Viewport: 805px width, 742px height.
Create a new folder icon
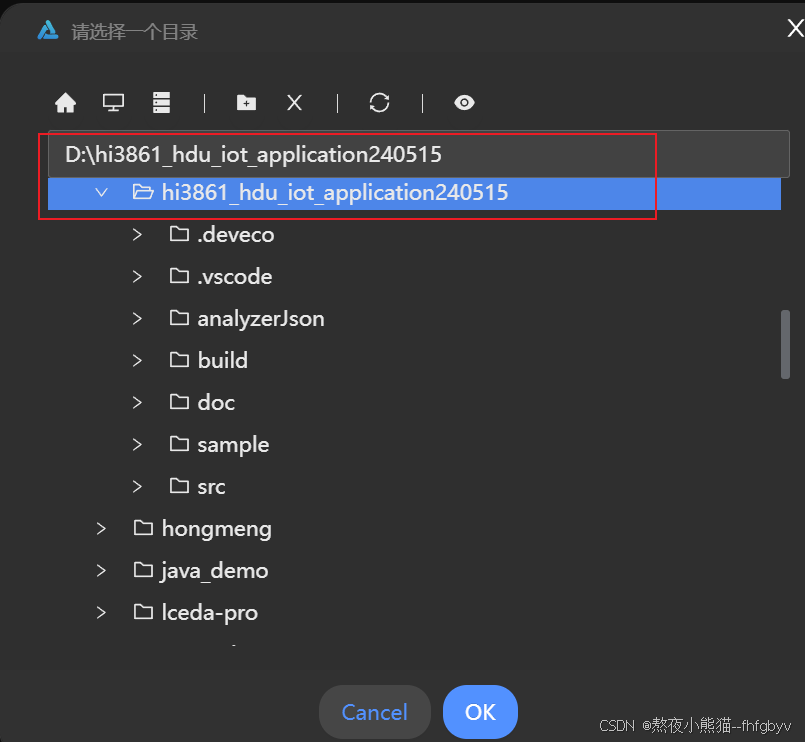pyautogui.click(x=246, y=103)
